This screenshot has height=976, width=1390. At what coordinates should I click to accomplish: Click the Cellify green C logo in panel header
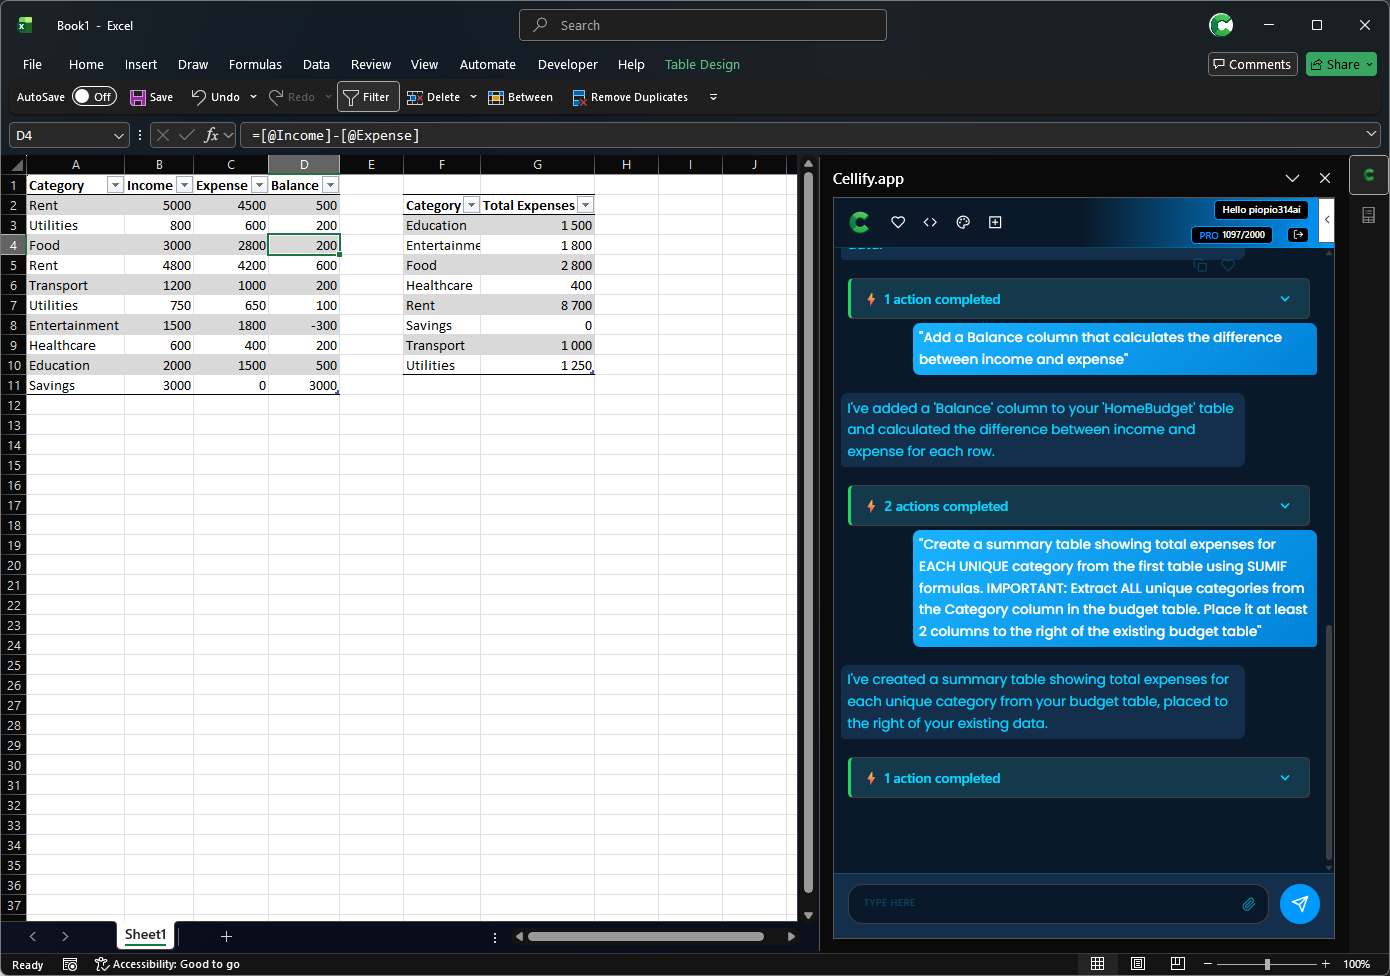point(859,222)
